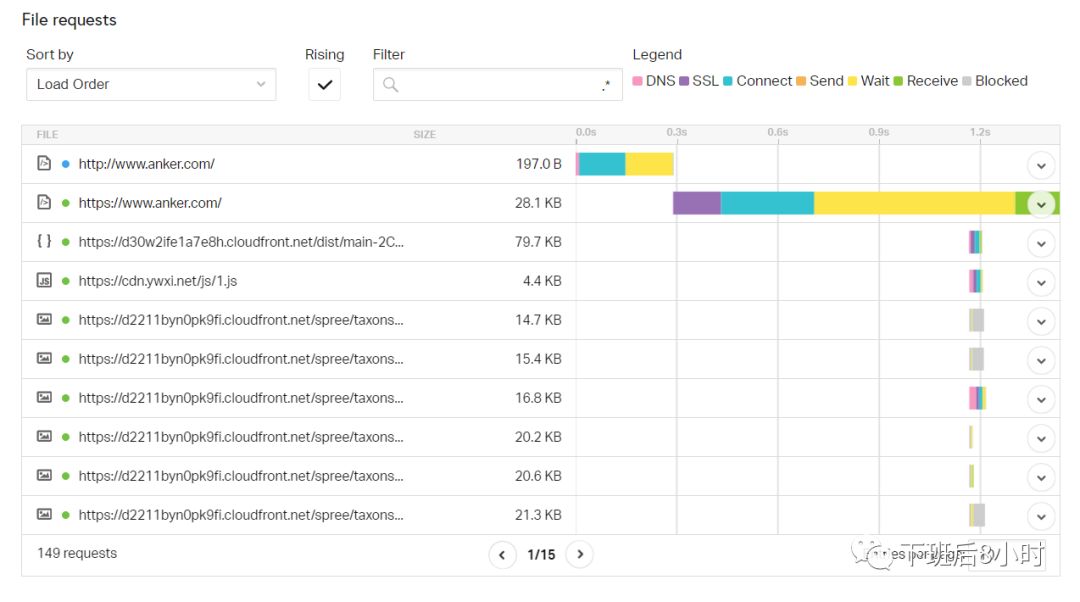Click the document icon for http://www.anker.com/

[44, 164]
